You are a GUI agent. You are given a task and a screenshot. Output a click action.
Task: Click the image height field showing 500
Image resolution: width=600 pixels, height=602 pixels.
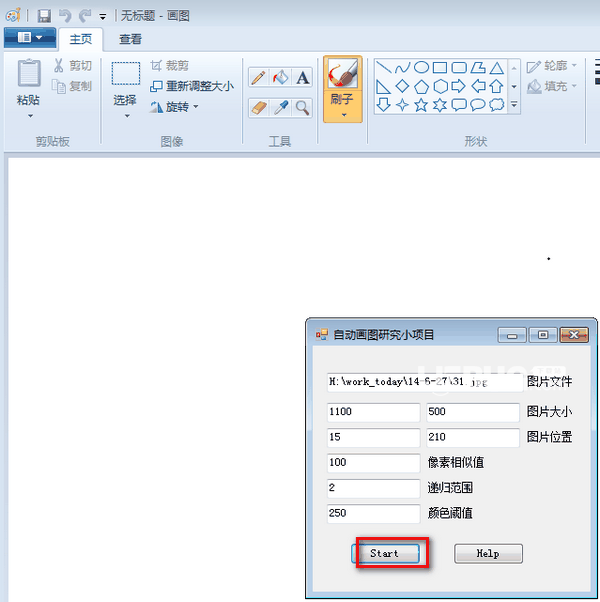473,412
